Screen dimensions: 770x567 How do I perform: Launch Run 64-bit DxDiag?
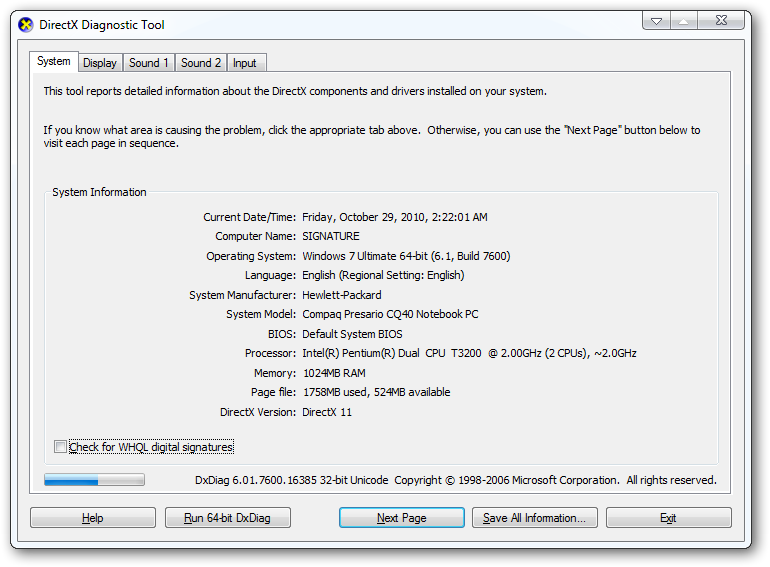[x=227, y=518]
